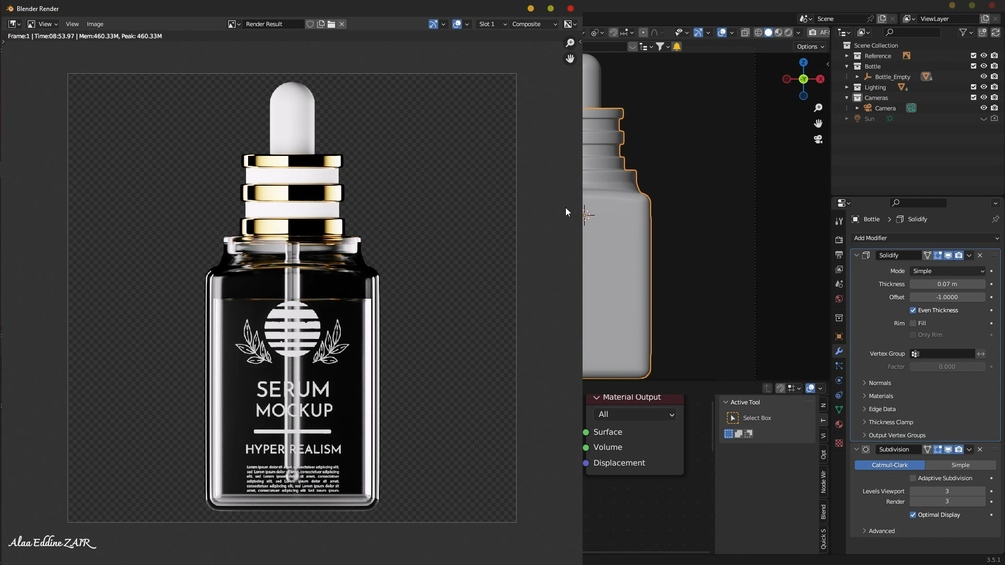This screenshot has height=565, width=1005.
Task: Open the Quick S sidebar tab
Action: (x=824, y=539)
